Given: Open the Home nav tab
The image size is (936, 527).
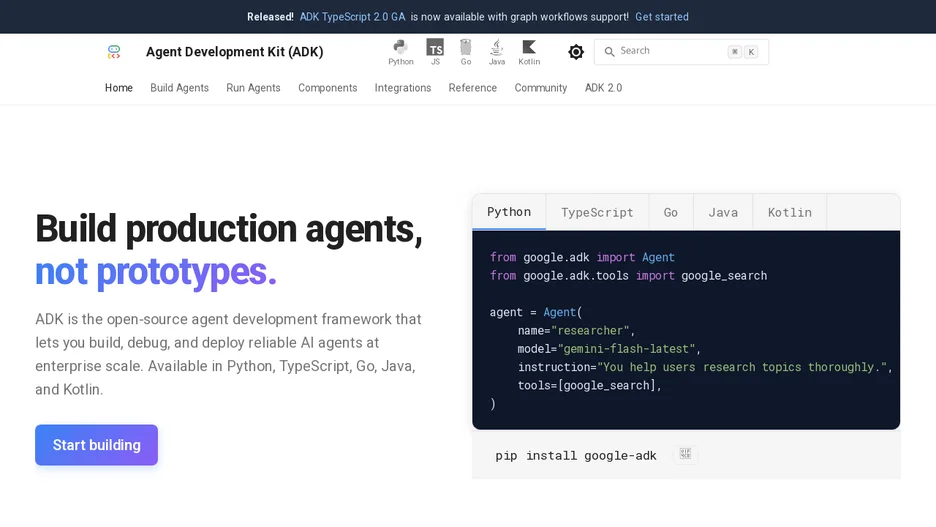Looking at the screenshot, I should [x=119, y=88].
